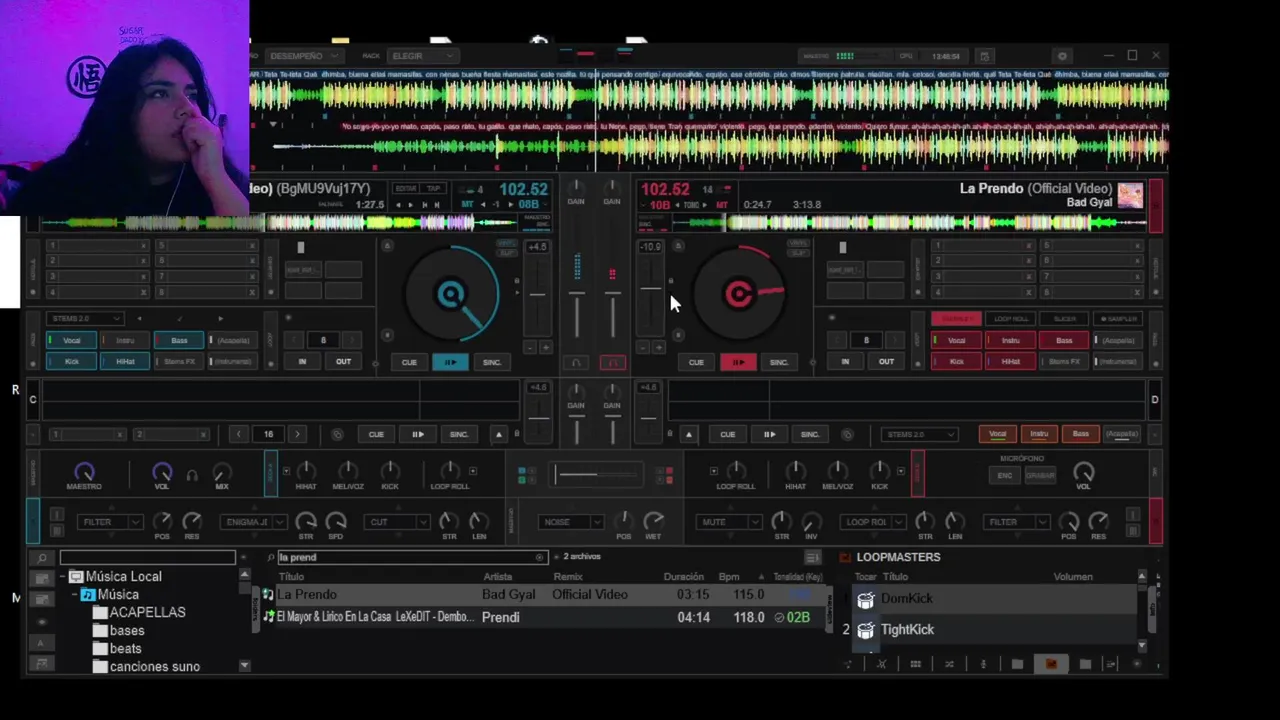Screen dimensions: 1280x720
Task: Select LOOP ROLL pad page on right deck
Action: click(x=1010, y=318)
